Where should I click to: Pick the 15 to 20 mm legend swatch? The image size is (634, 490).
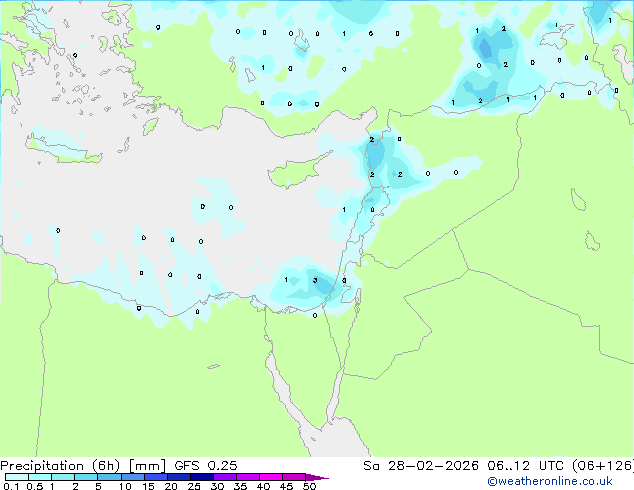[x=155, y=477]
